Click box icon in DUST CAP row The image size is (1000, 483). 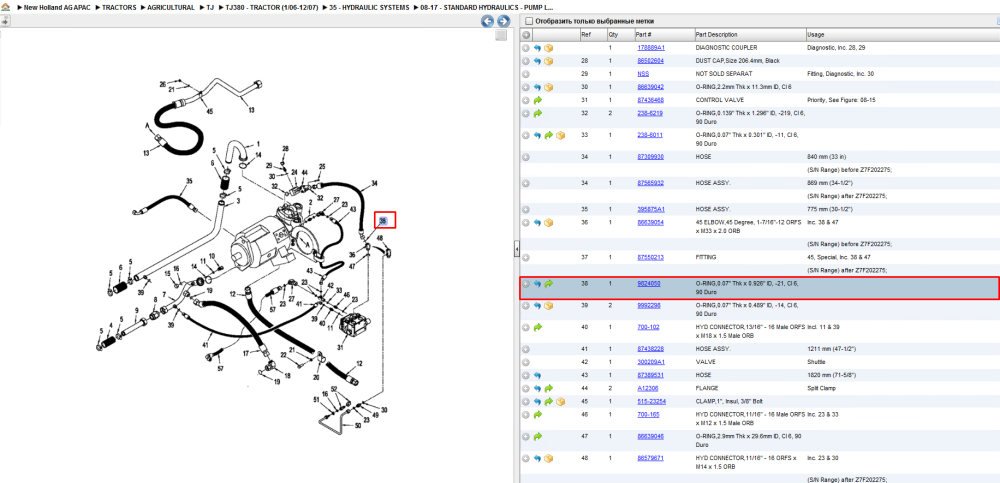[548, 61]
